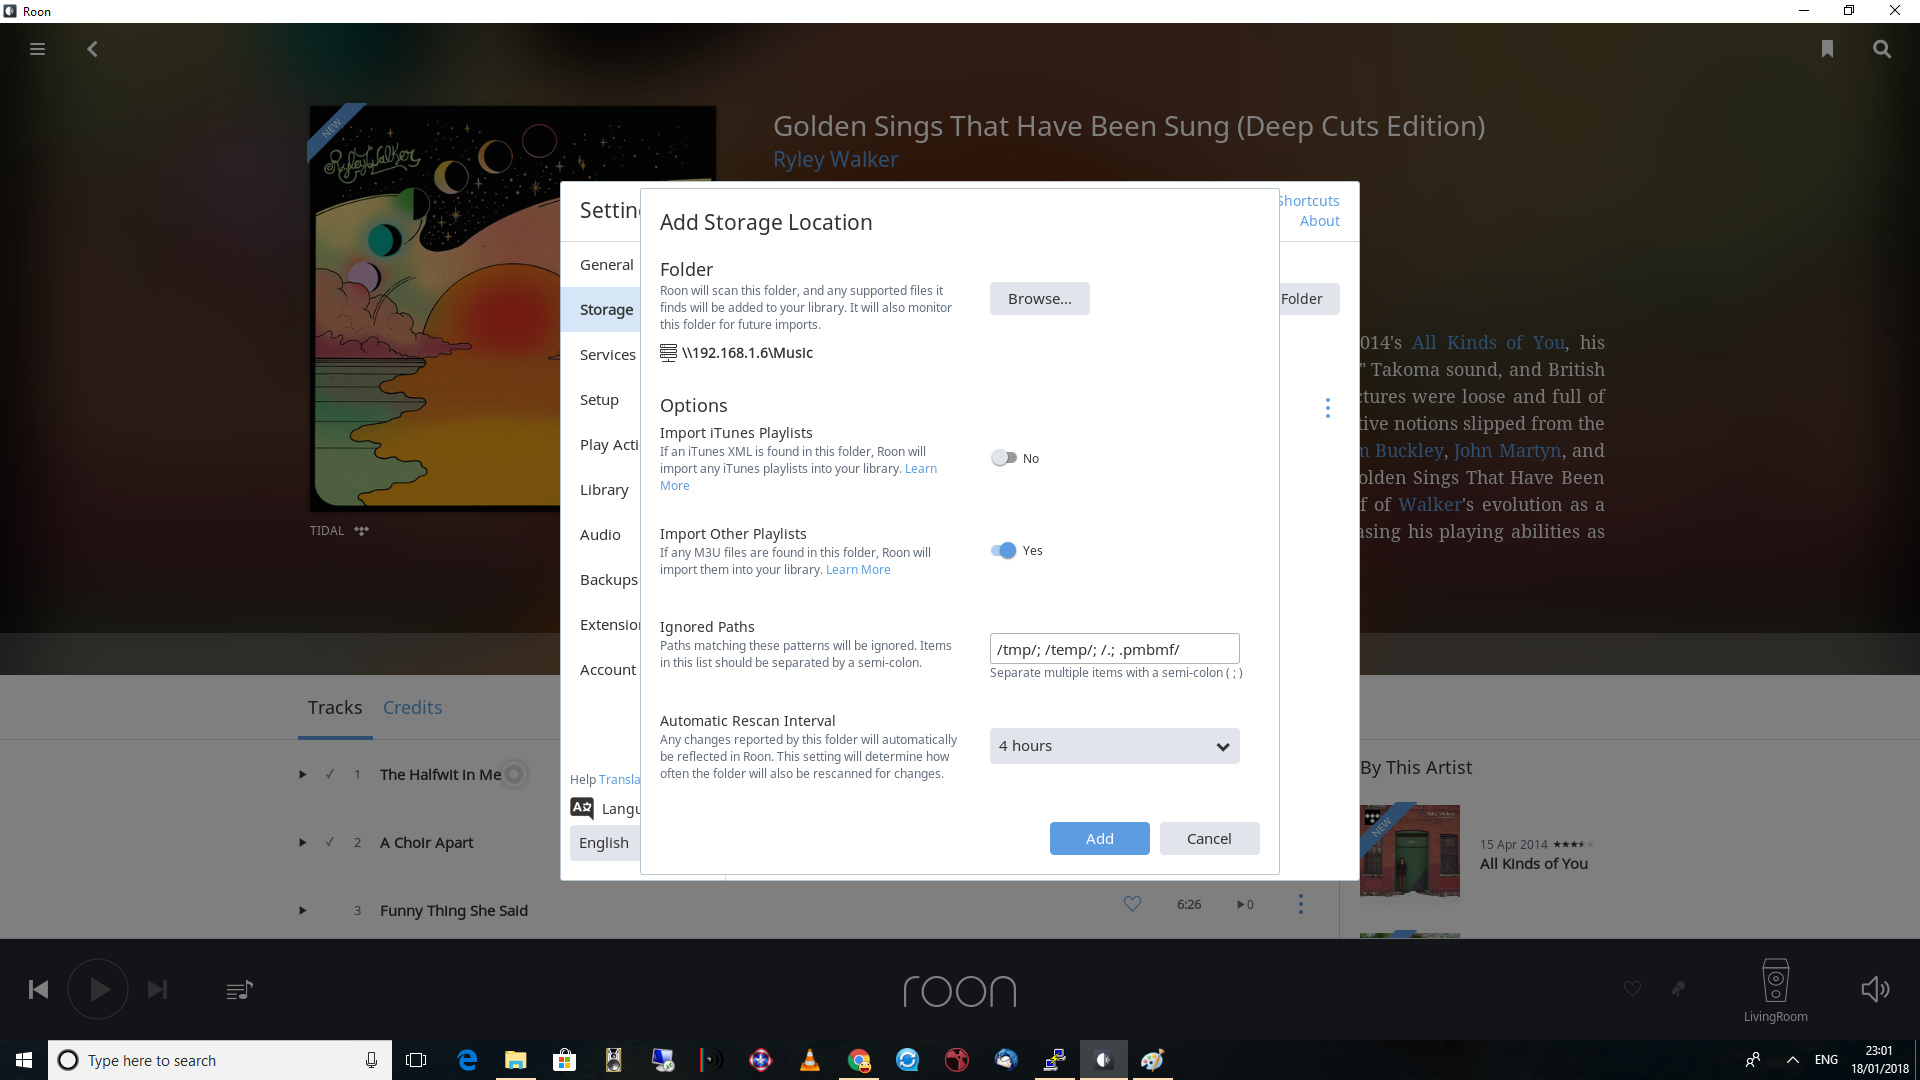Toggle Import iTunes Playlists switch
1920x1080 pixels.
1004,458
